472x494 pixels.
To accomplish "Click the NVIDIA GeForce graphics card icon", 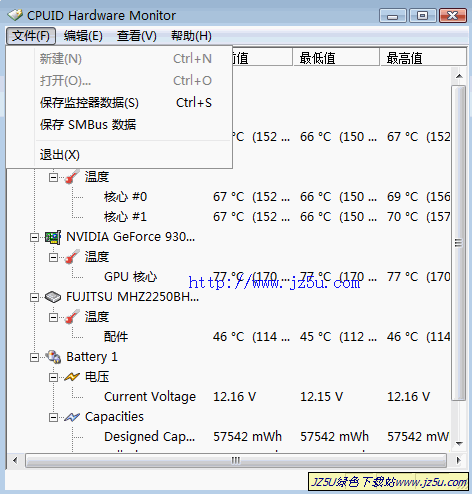I will [x=53, y=237].
